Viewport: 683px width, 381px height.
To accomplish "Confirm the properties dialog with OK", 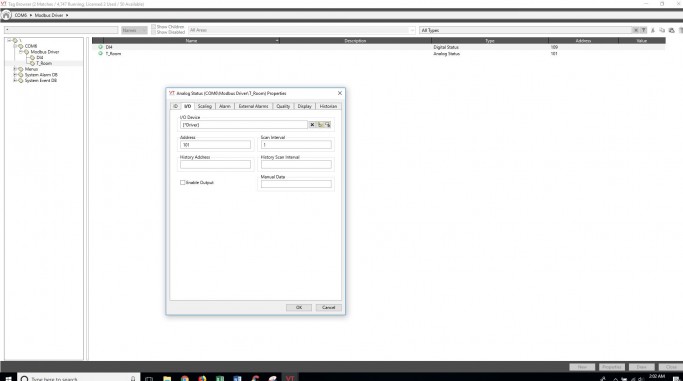I will coord(299,307).
